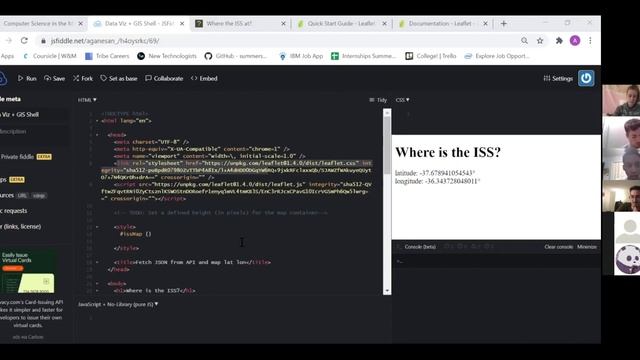Open Internships Summer bookmark
The height and width of the screenshot is (360, 640).
point(364,56)
